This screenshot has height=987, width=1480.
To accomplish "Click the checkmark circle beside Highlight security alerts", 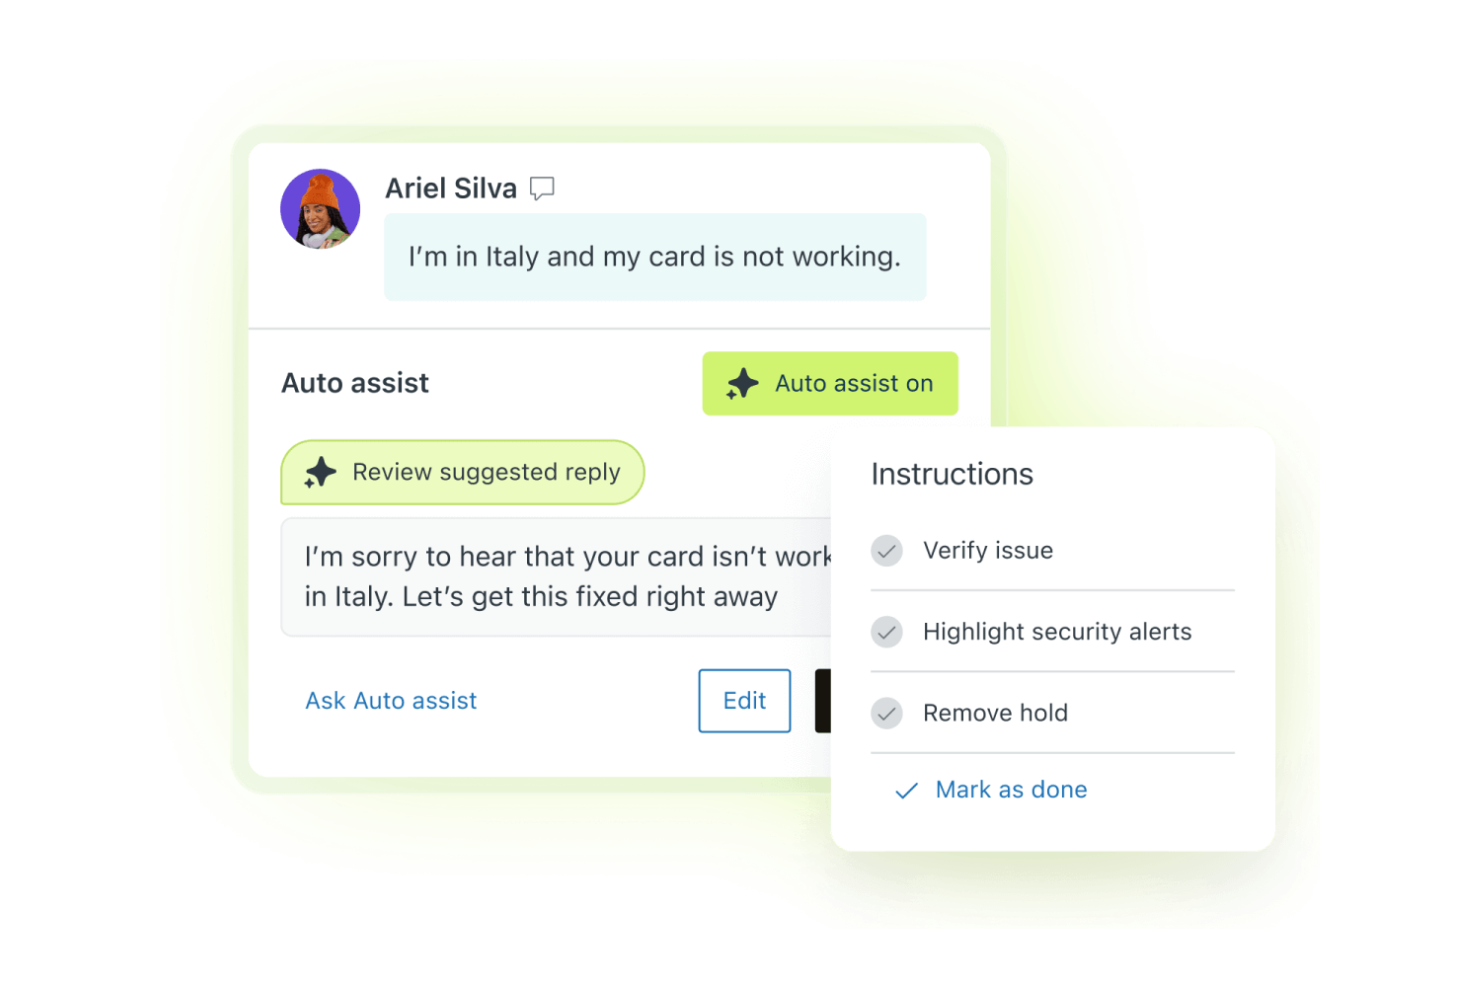I will [887, 632].
